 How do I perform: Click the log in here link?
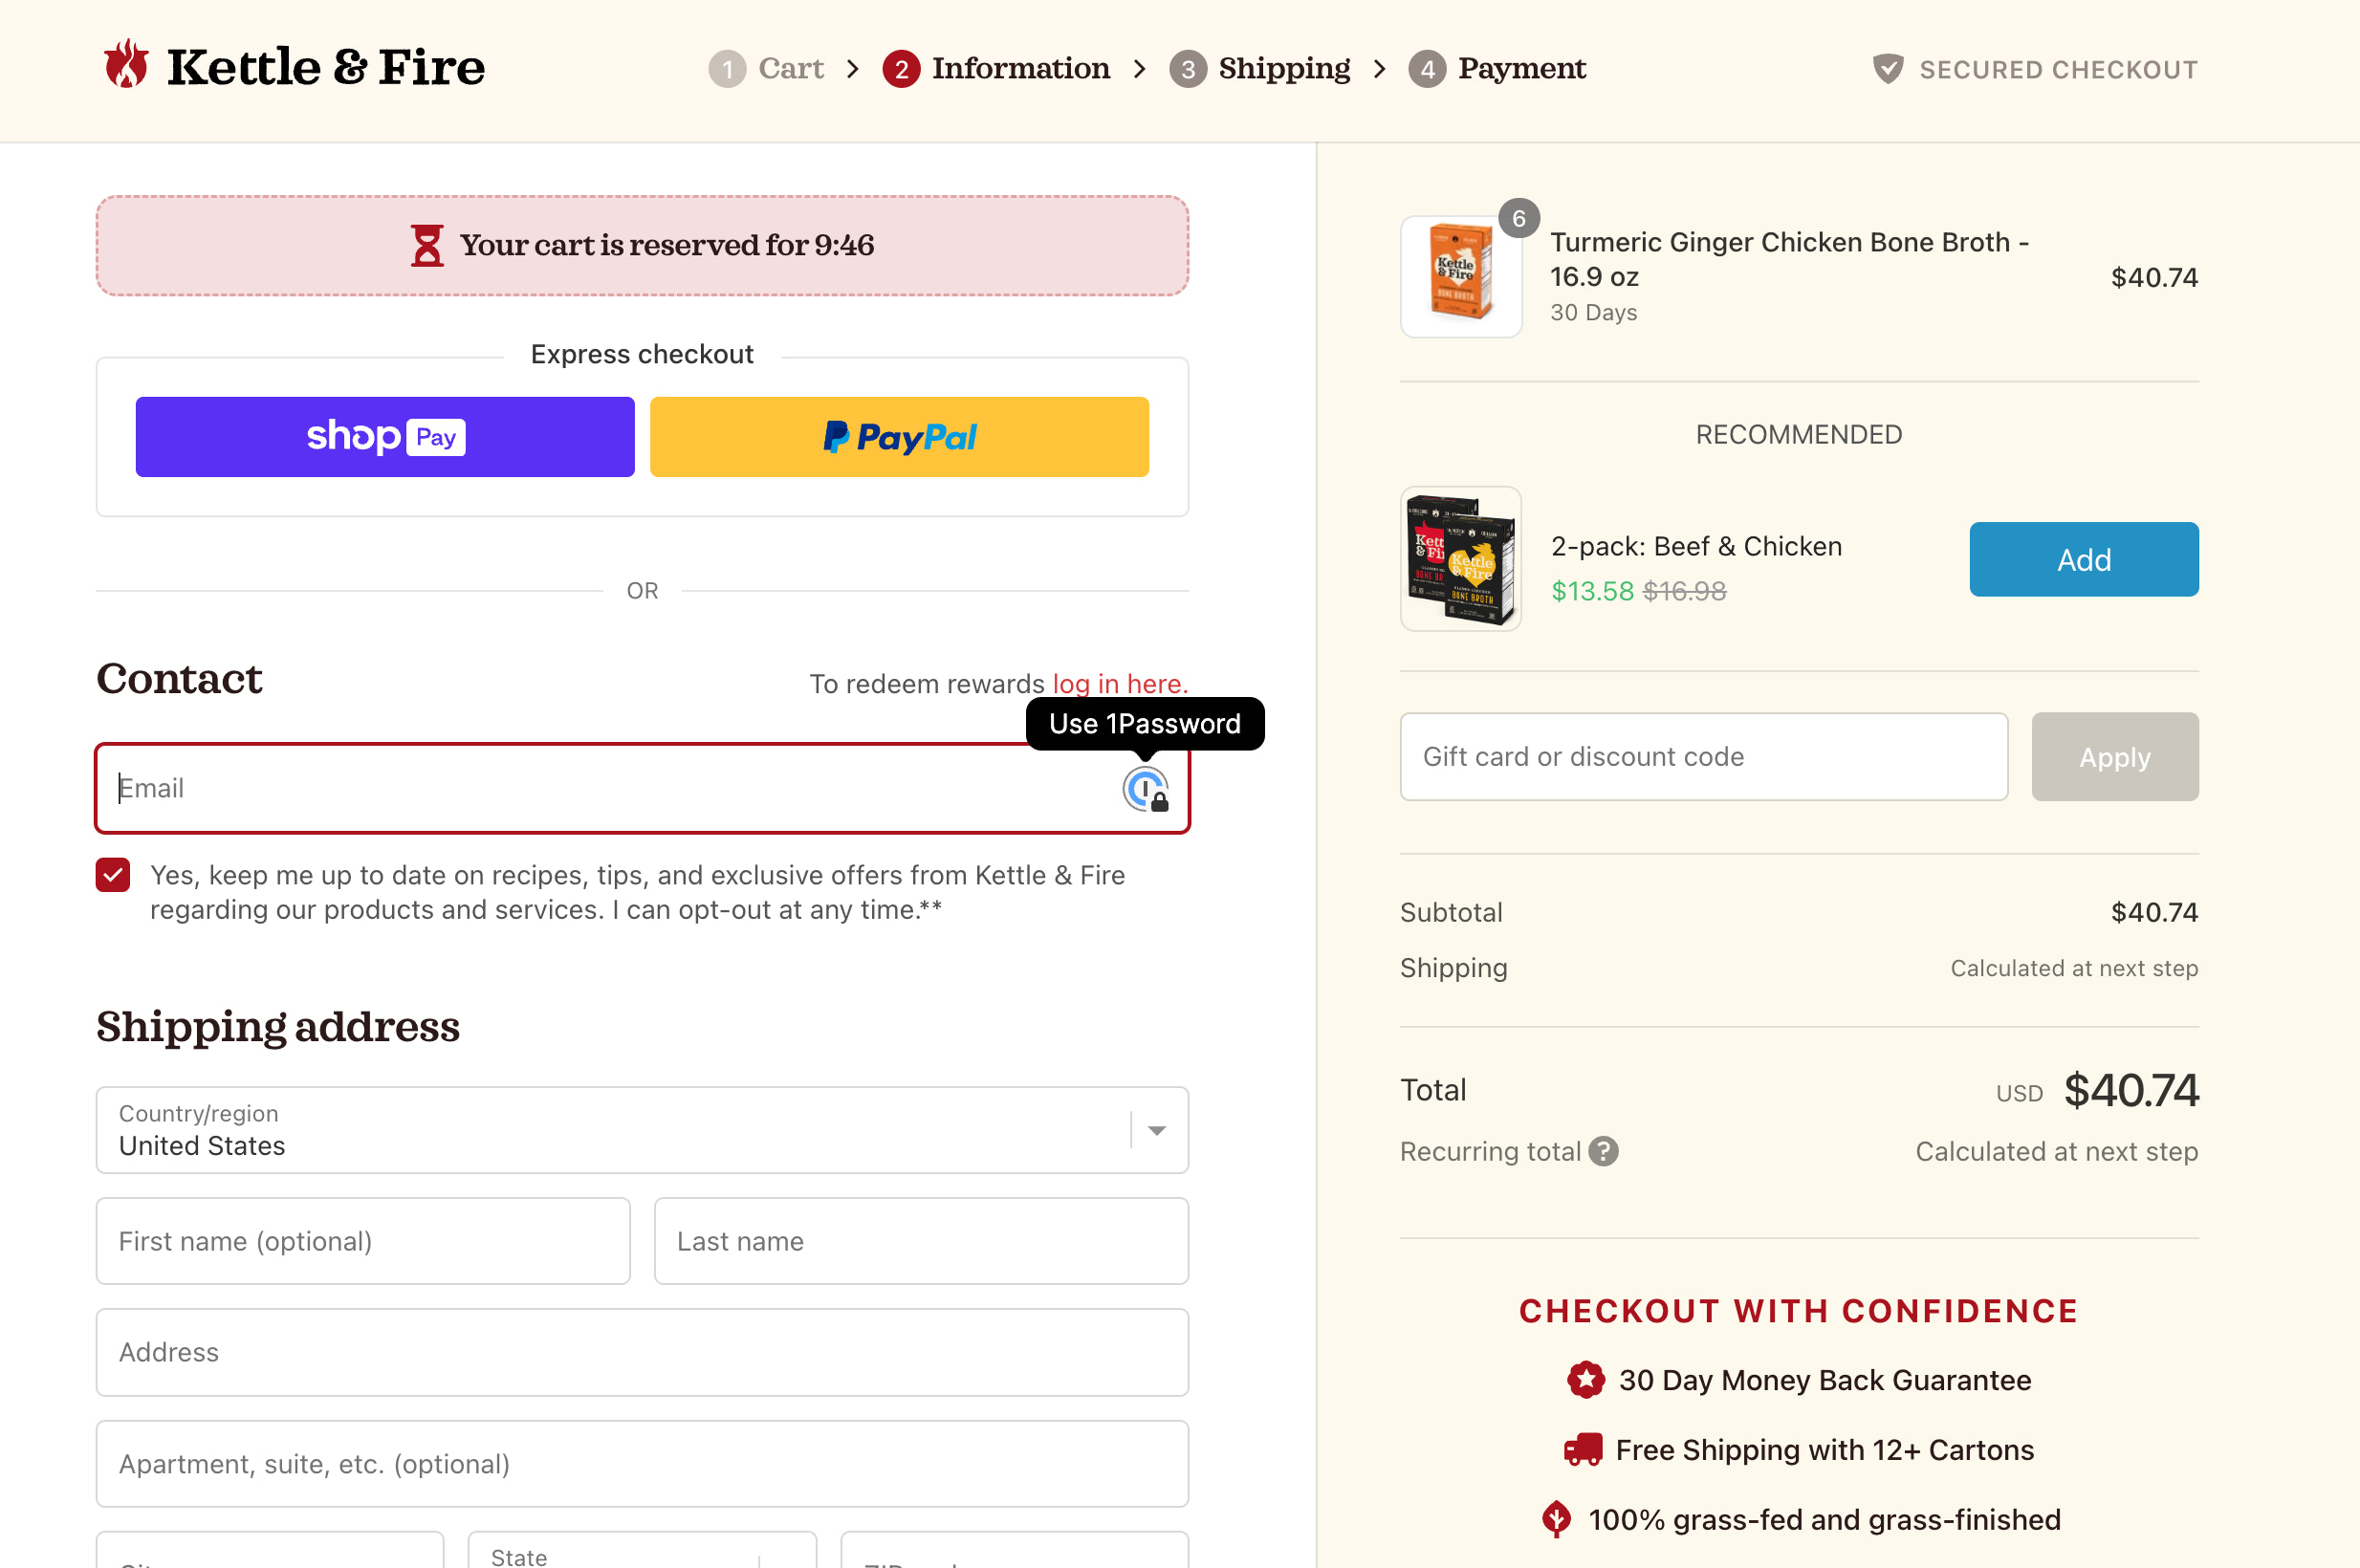click(1120, 684)
